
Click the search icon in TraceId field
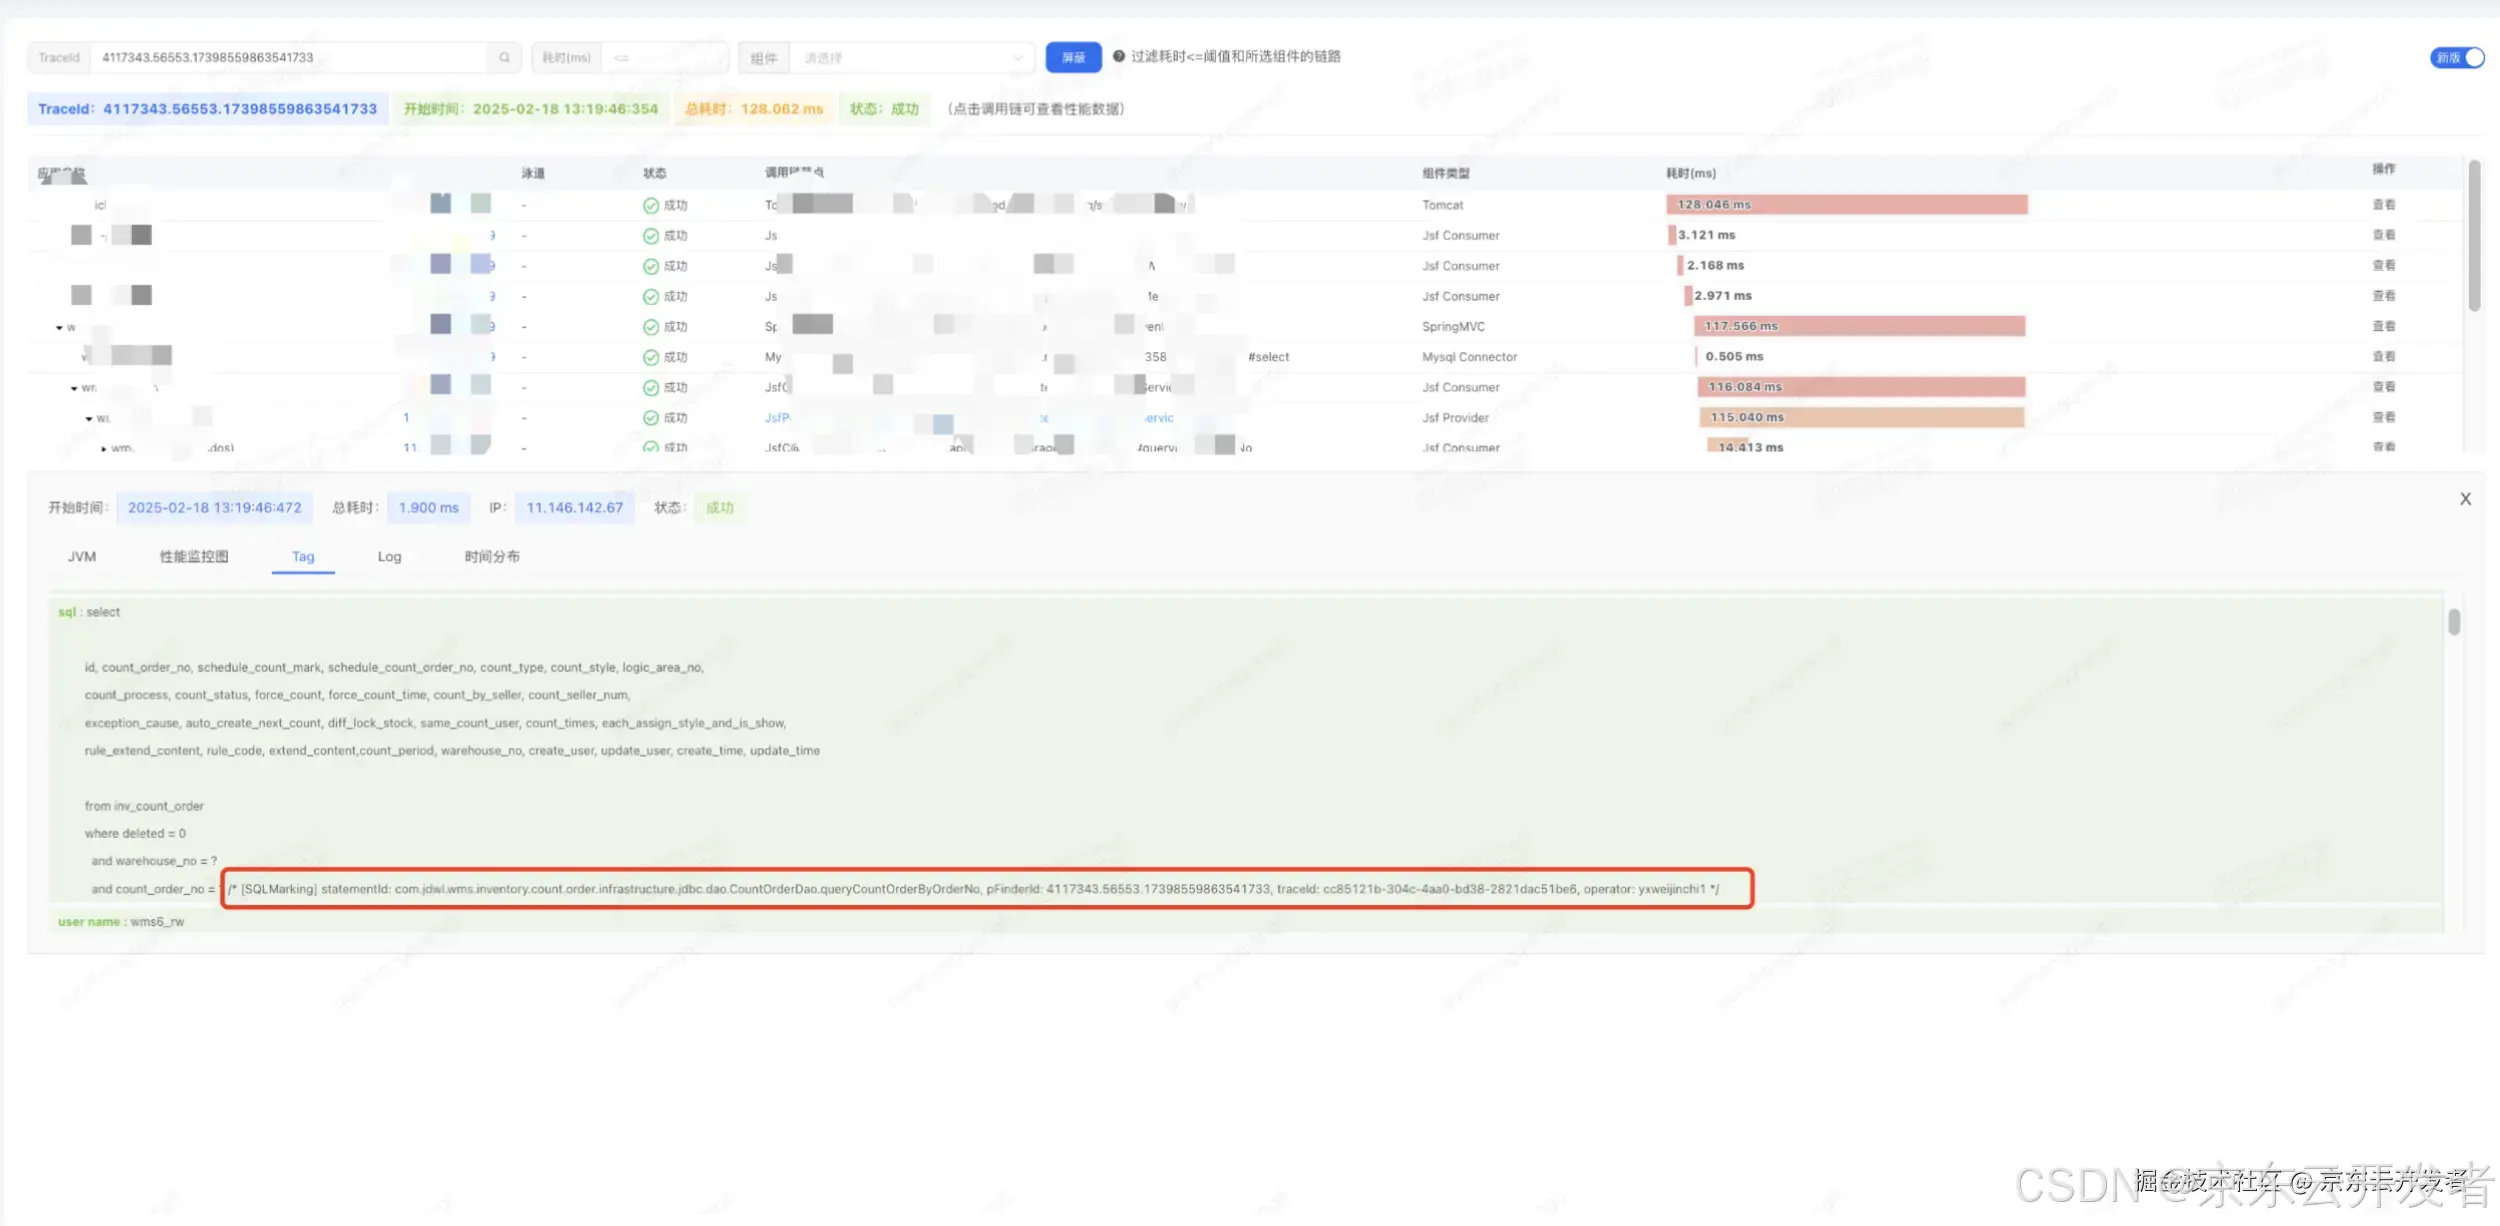(504, 58)
